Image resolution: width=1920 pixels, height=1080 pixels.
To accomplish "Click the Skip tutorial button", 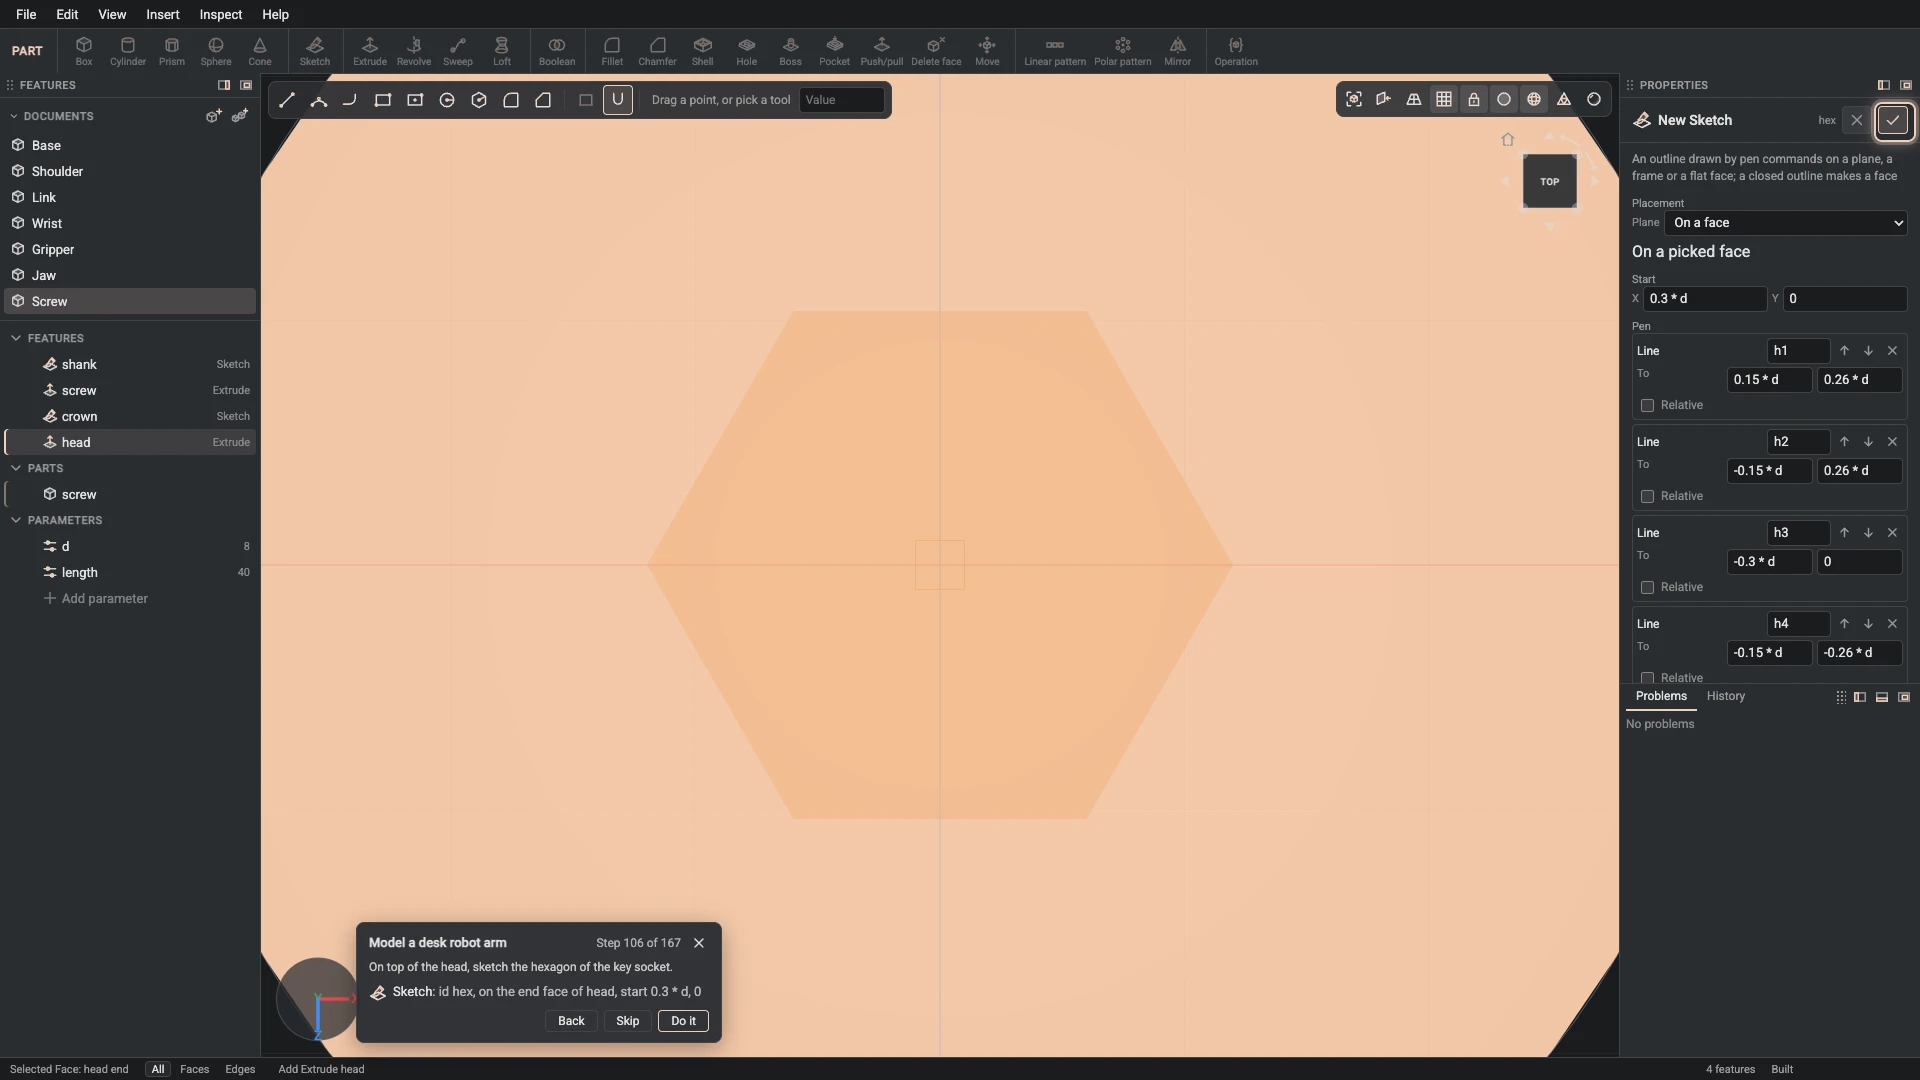I will [628, 1021].
